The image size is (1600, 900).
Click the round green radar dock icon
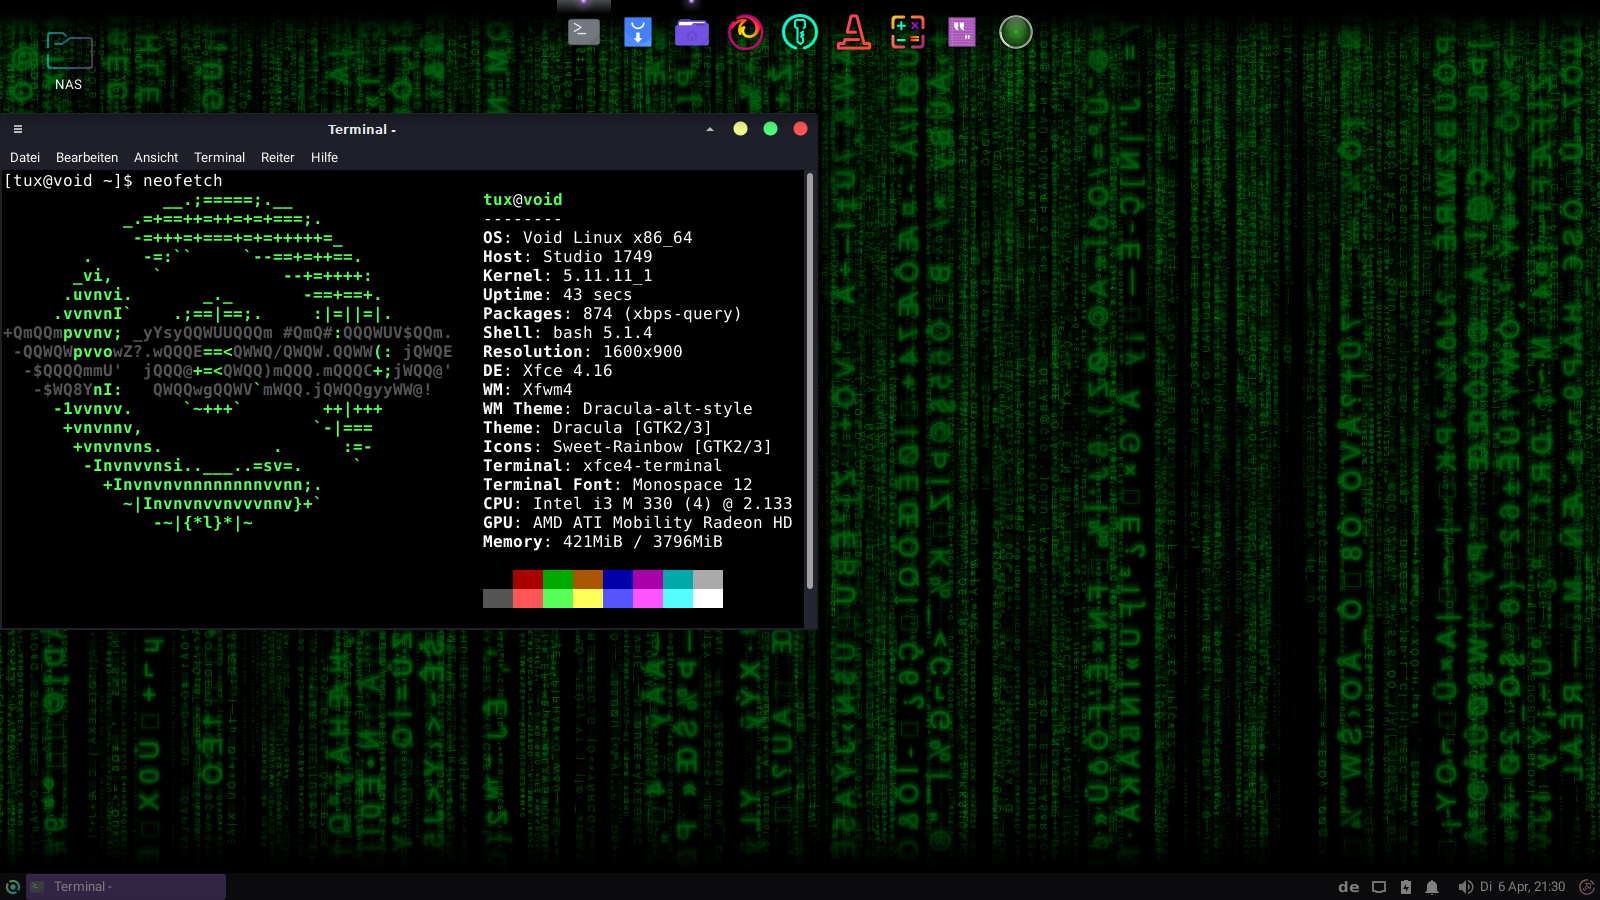click(1016, 32)
